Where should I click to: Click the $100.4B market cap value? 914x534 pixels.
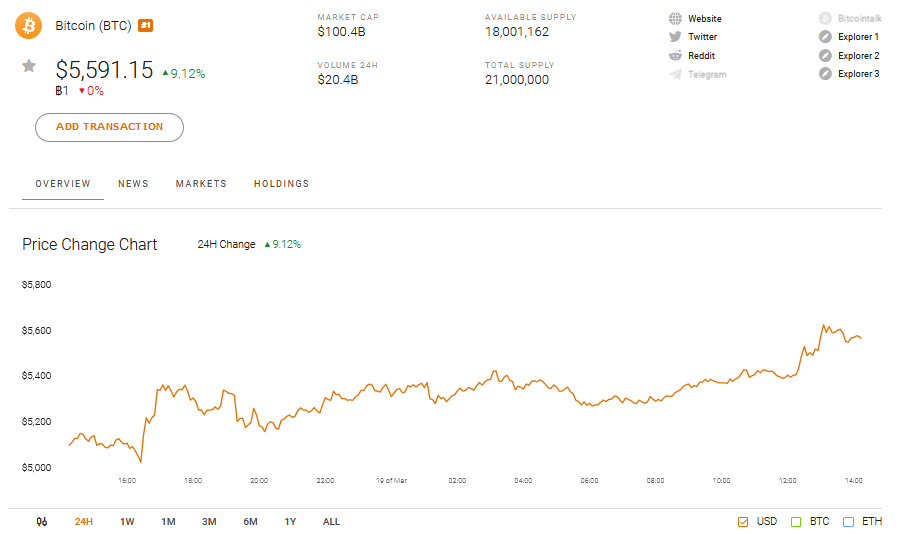pyautogui.click(x=342, y=32)
